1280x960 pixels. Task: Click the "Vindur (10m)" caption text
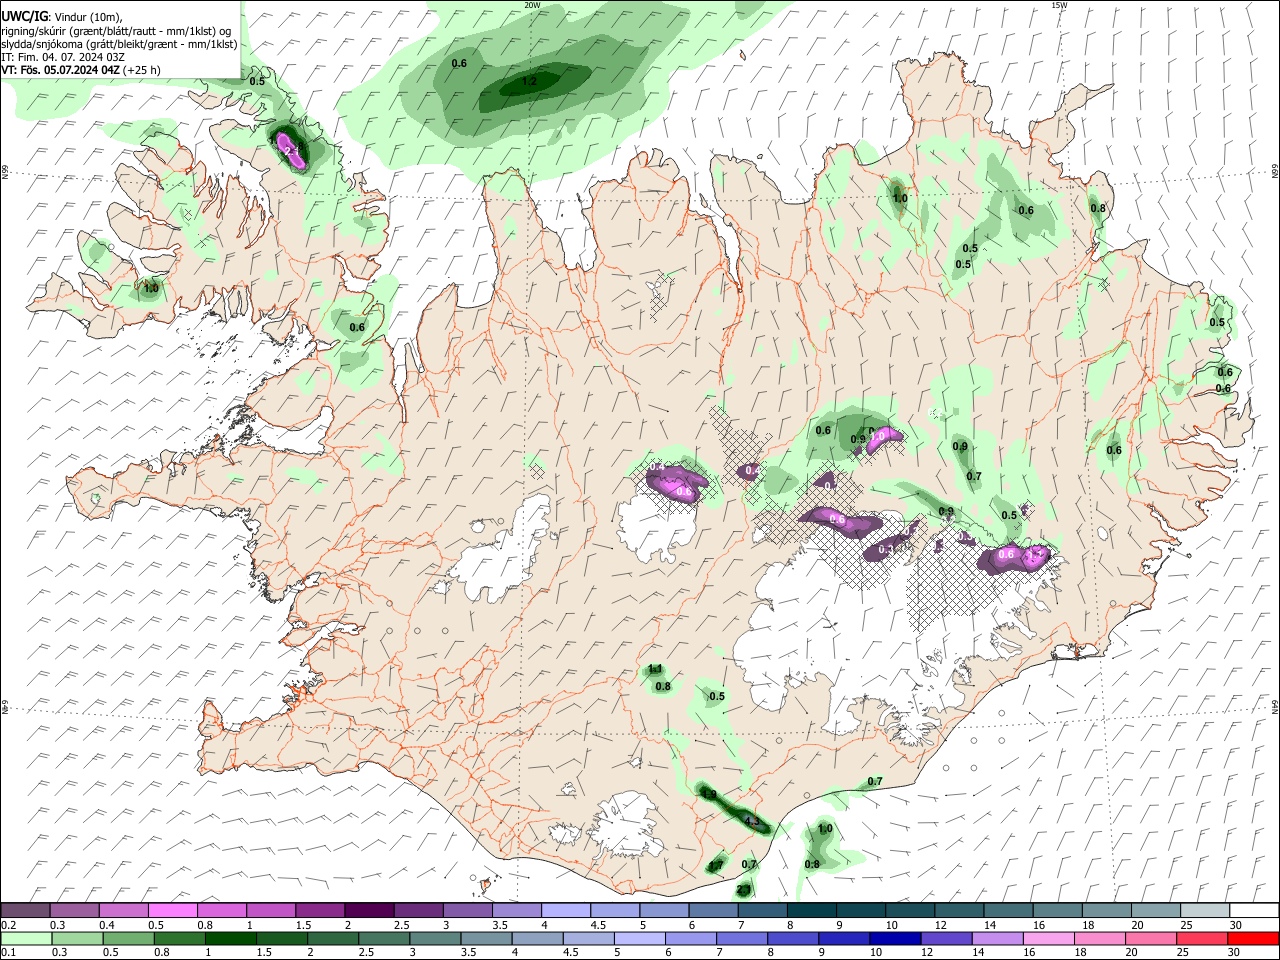[87, 17]
